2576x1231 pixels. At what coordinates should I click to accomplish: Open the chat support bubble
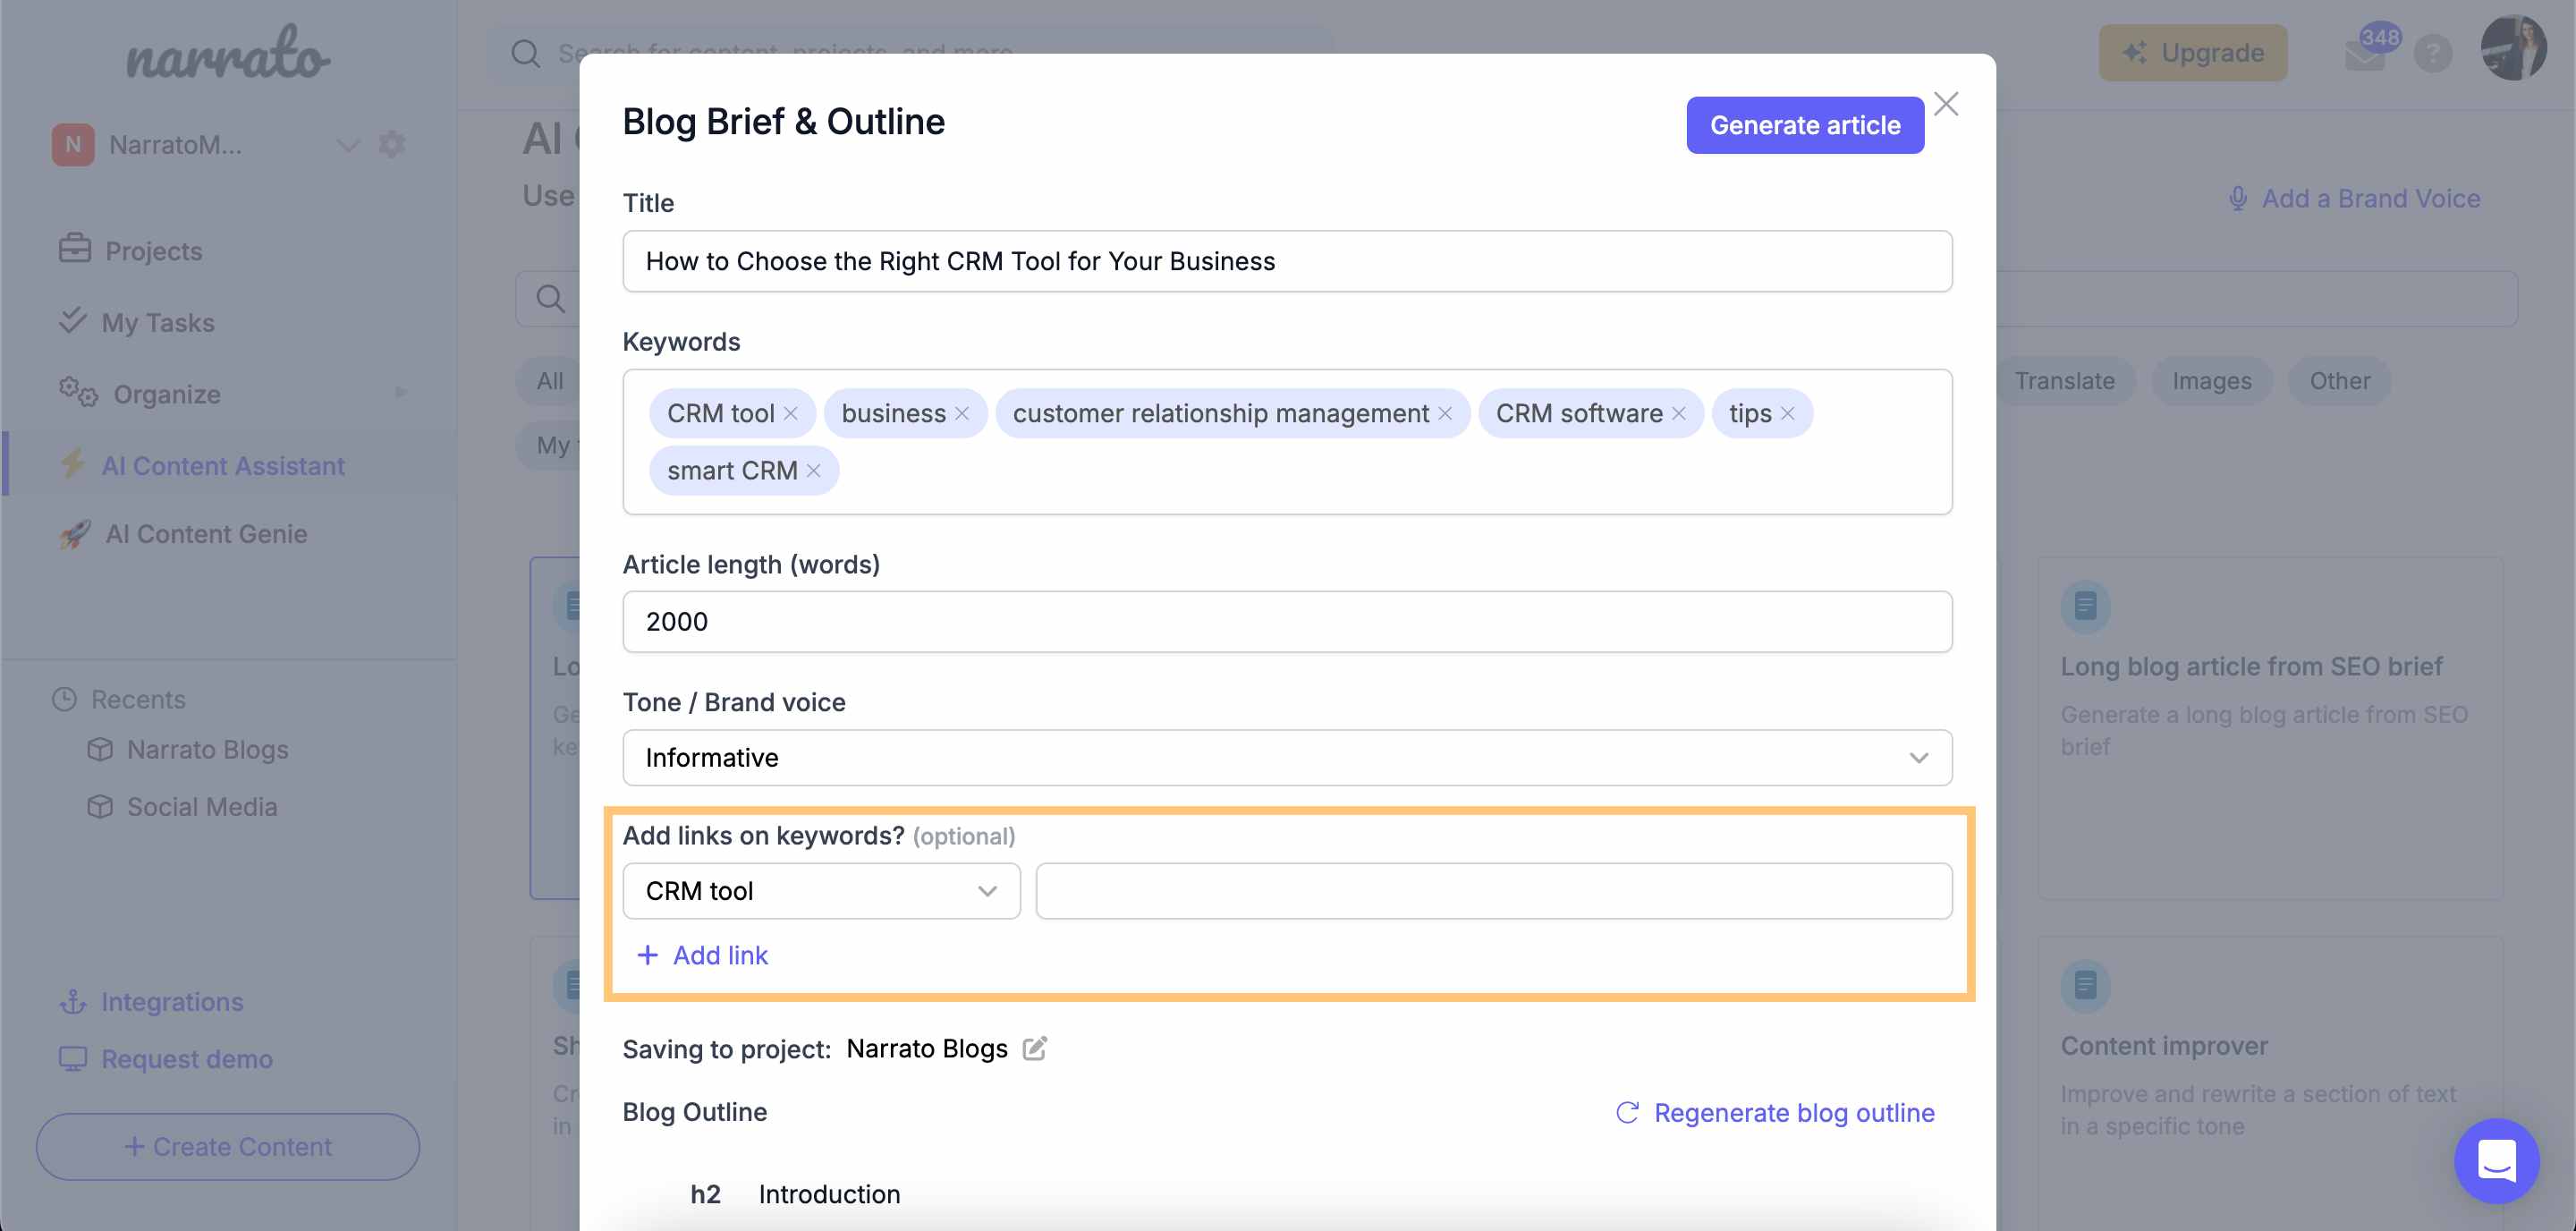coord(2496,1161)
